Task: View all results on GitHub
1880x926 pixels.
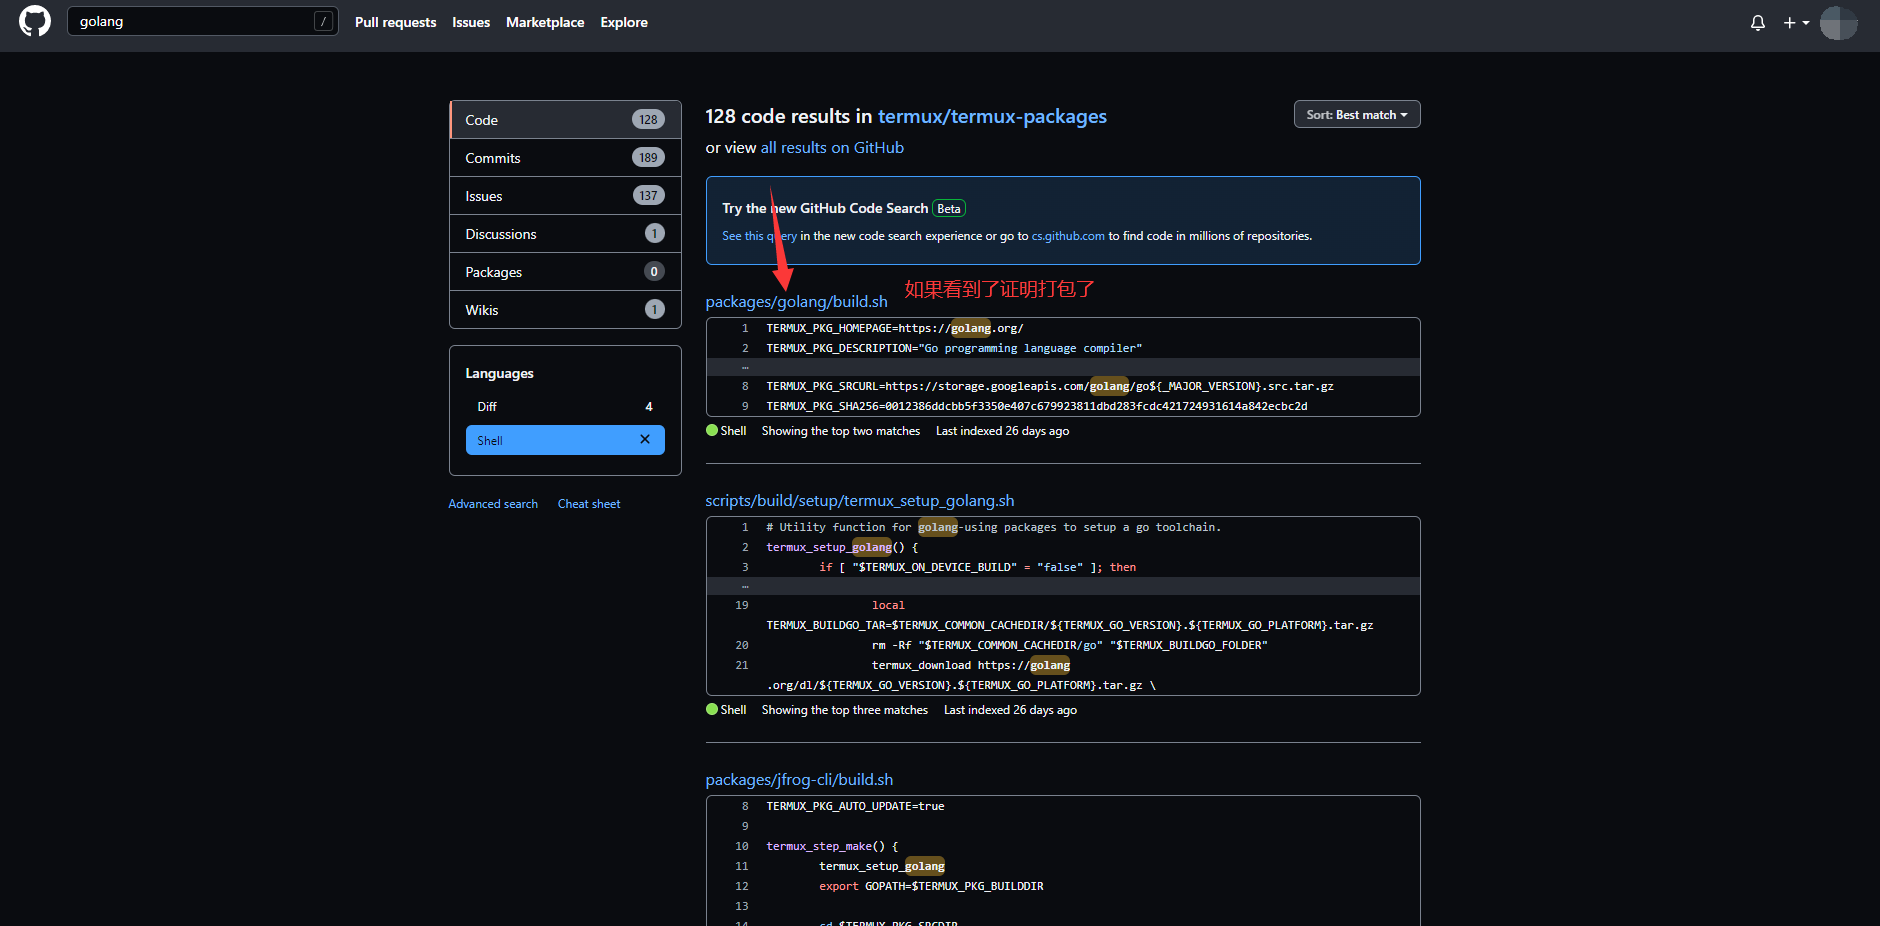Action: [832, 148]
